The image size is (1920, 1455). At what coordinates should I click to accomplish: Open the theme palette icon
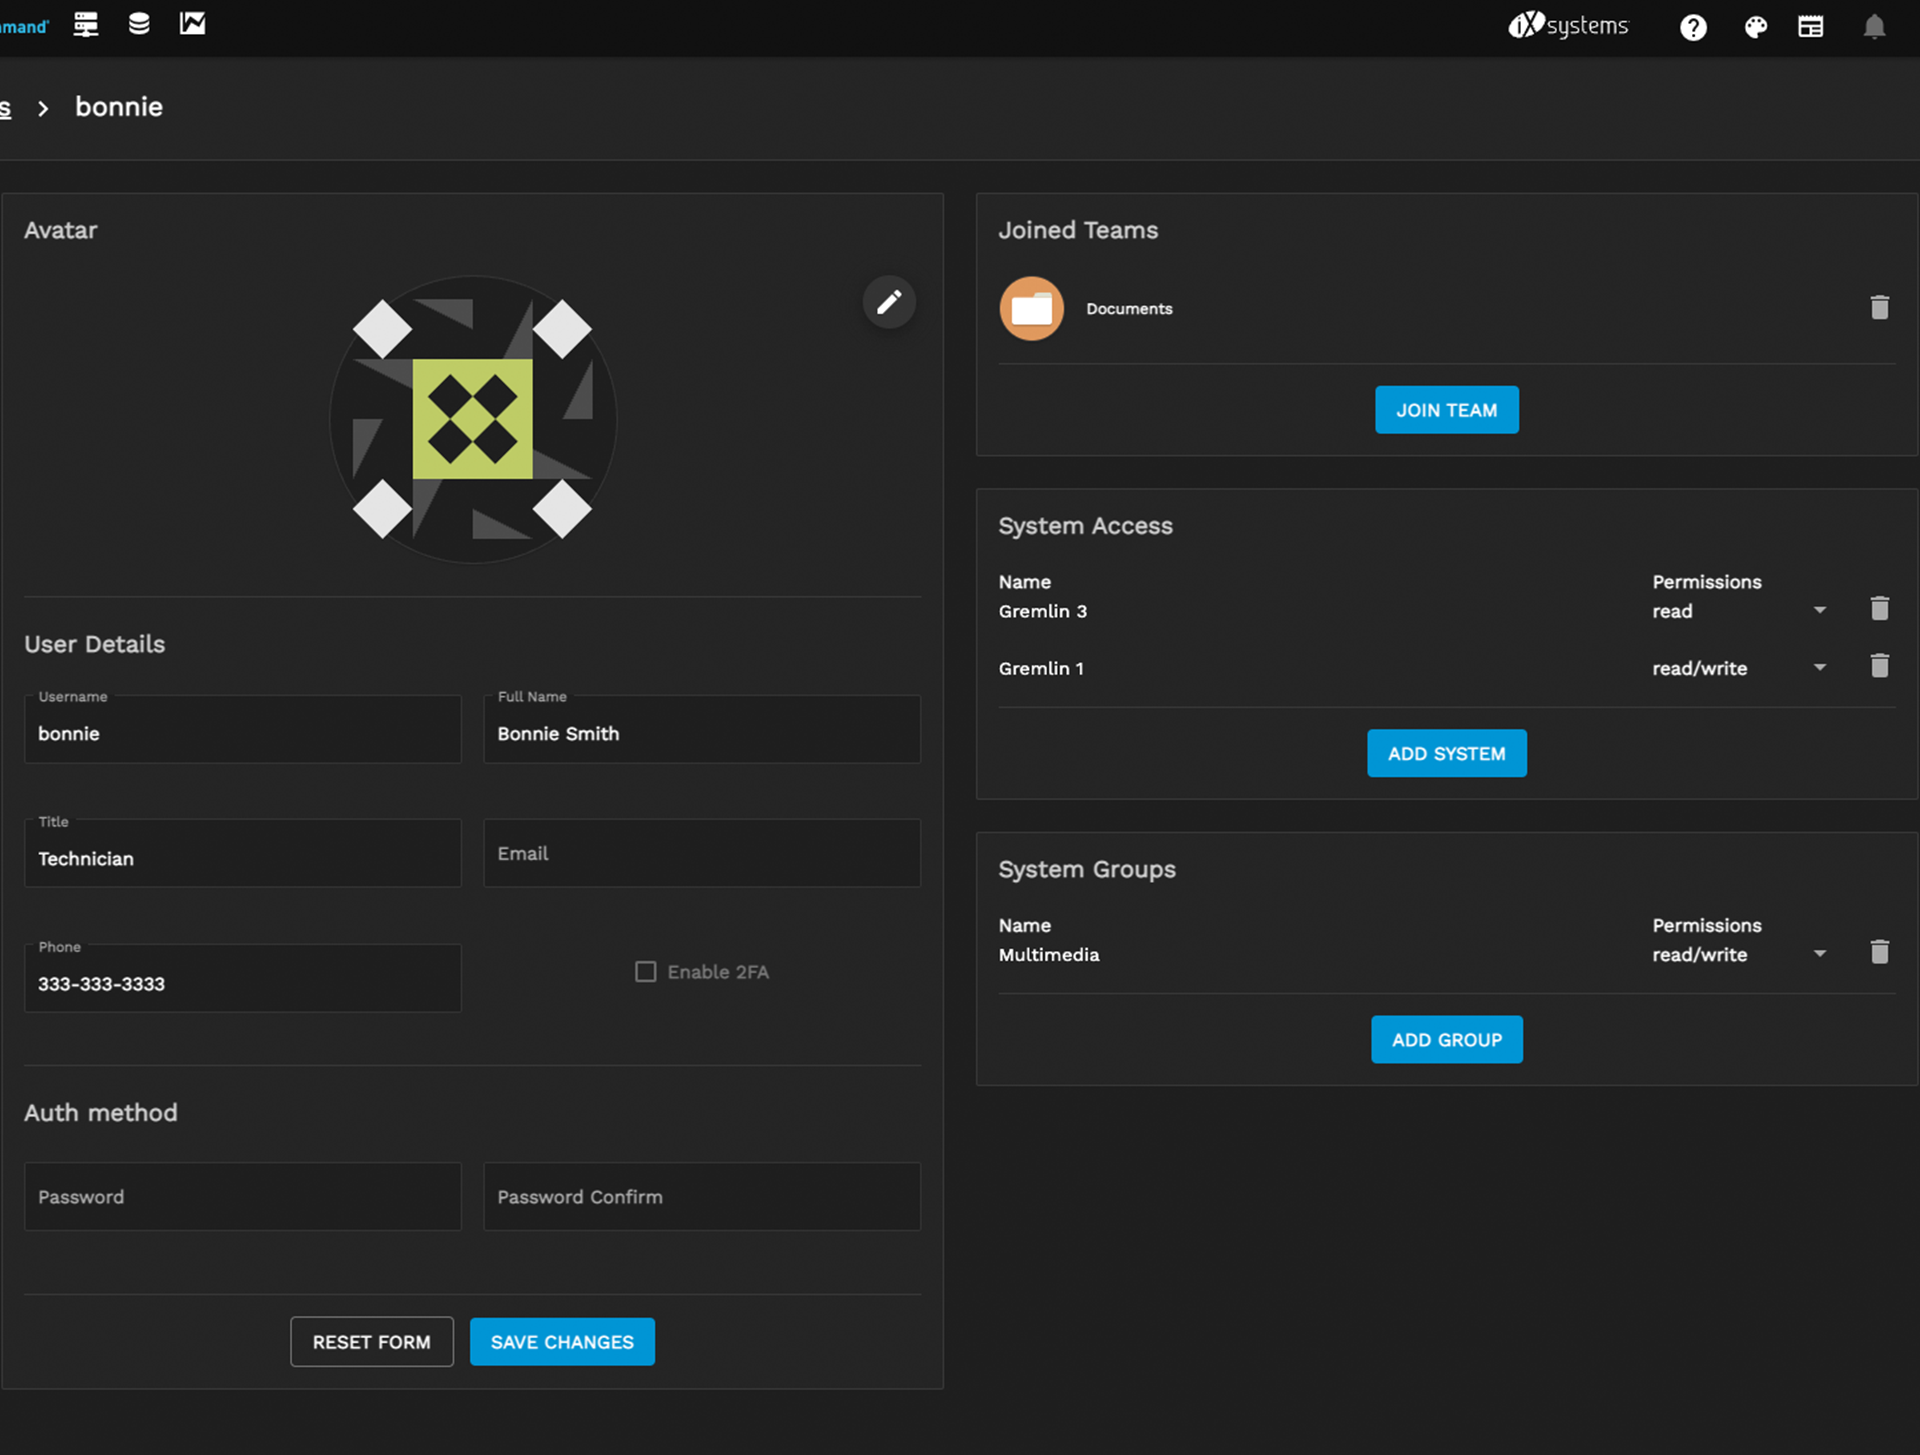(1755, 27)
